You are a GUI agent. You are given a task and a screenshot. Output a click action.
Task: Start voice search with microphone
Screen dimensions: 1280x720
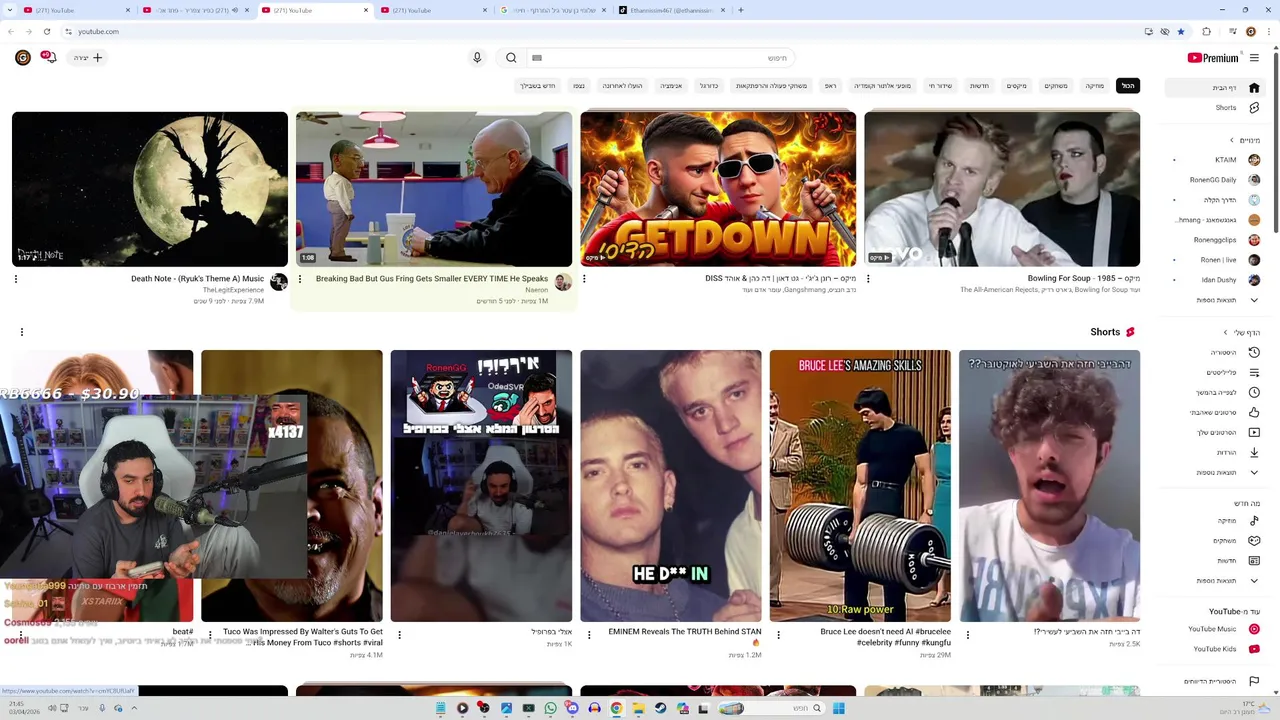point(477,58)
